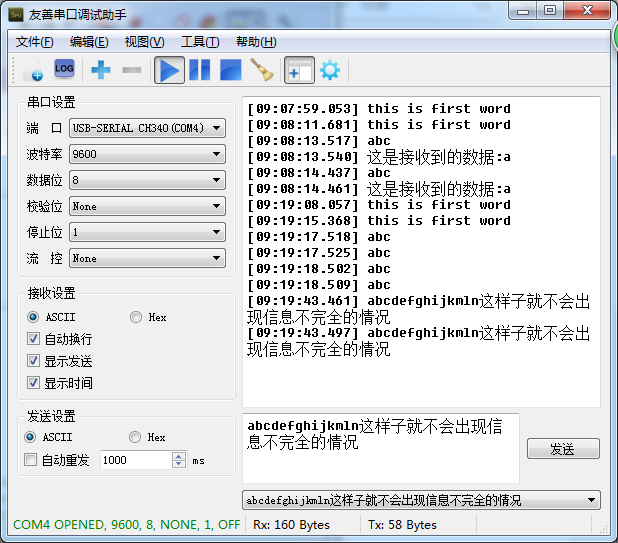Start the serial port with play icon
This screenshot has width=618, height=543.
[x=169, y=70]
